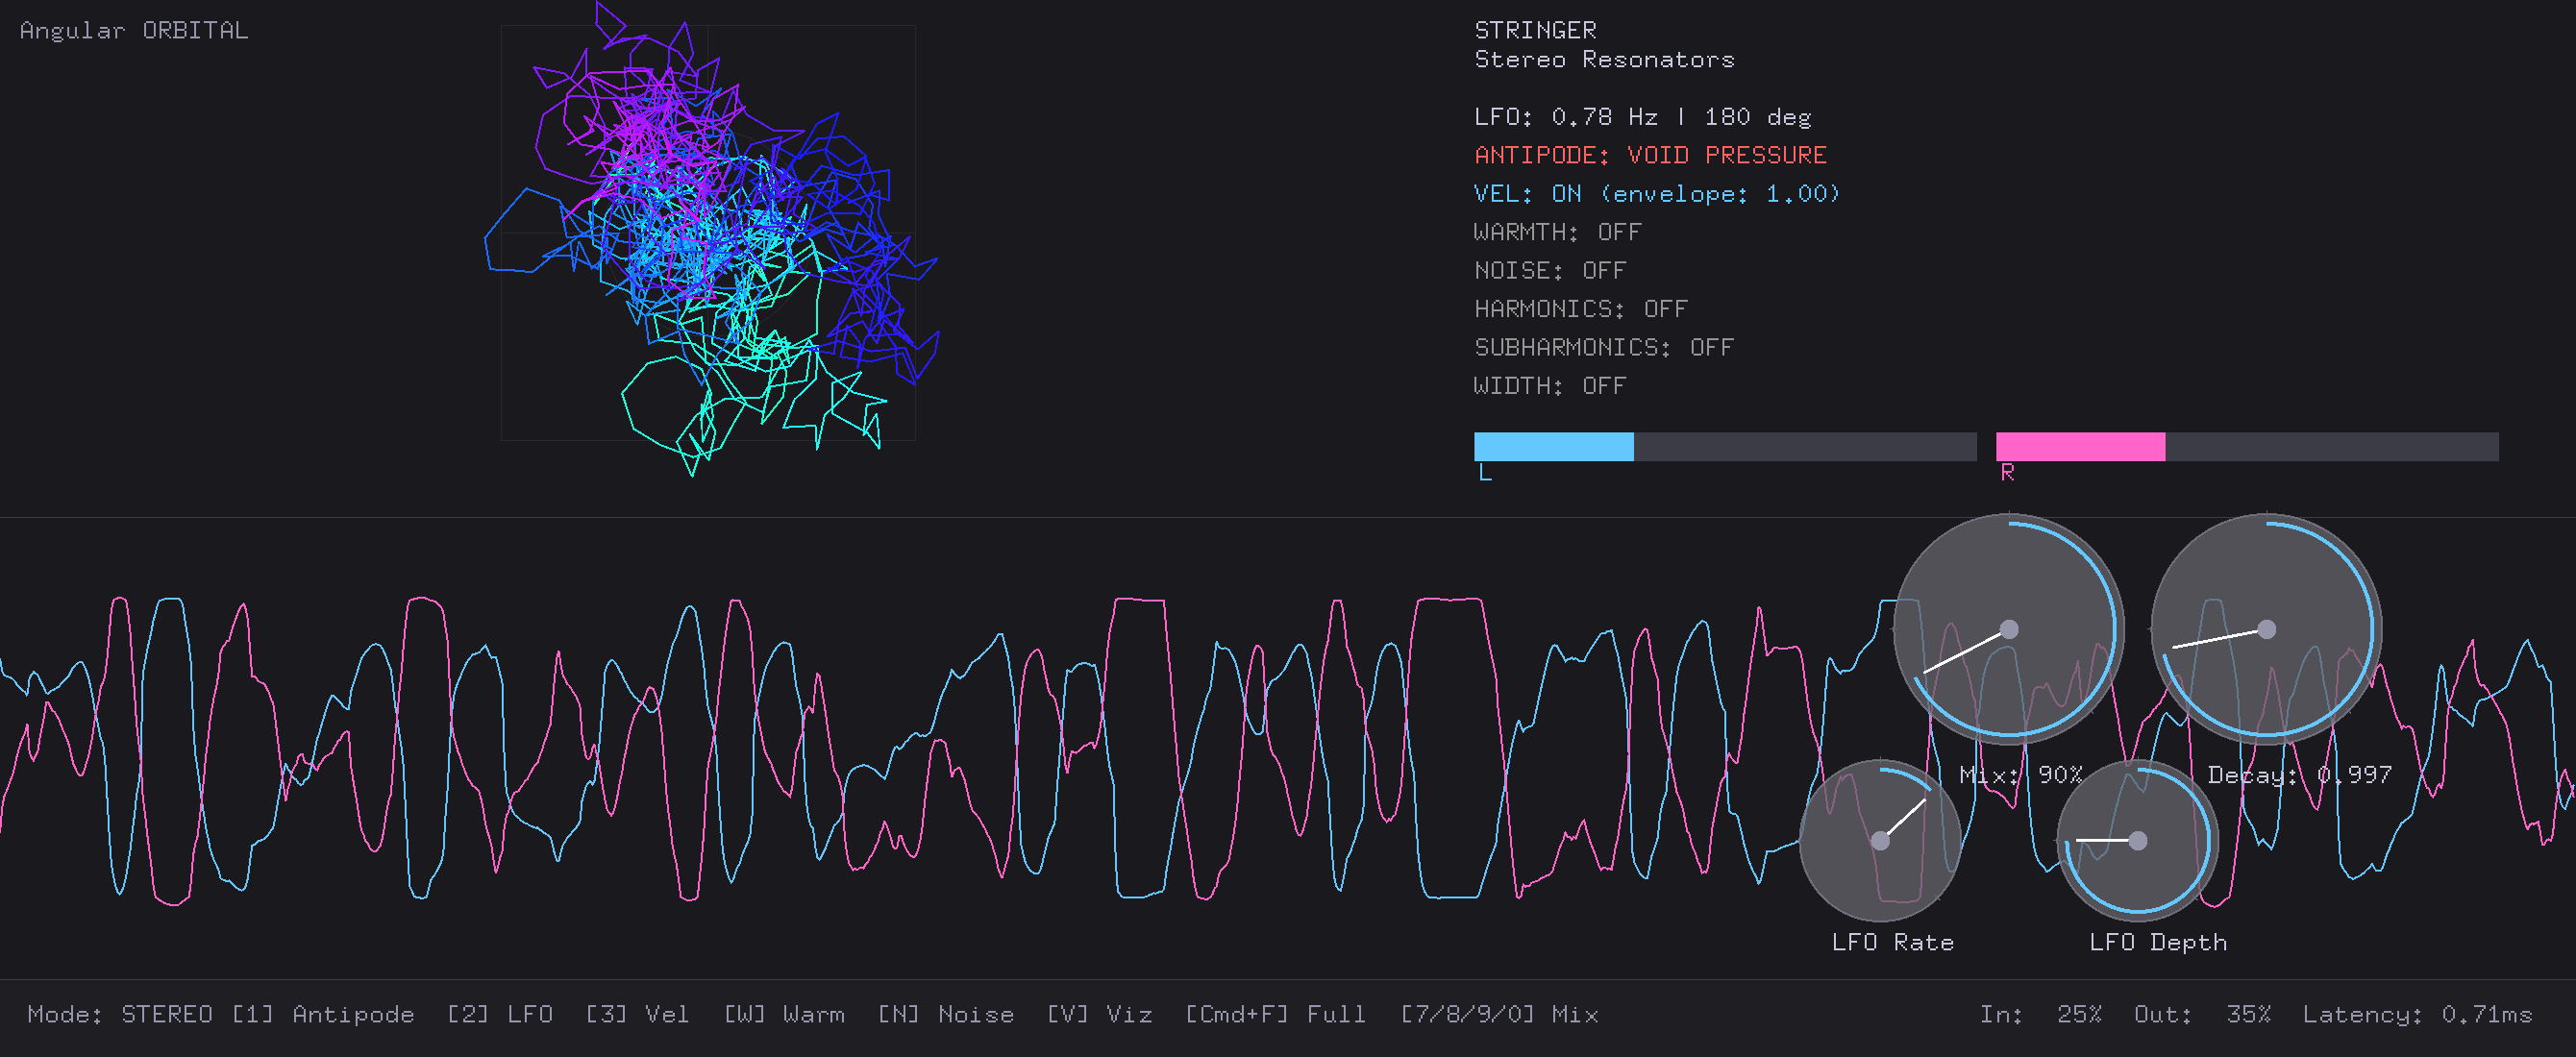
Task: Click the Angular ORBITAL title
Action: click(134, 31)
